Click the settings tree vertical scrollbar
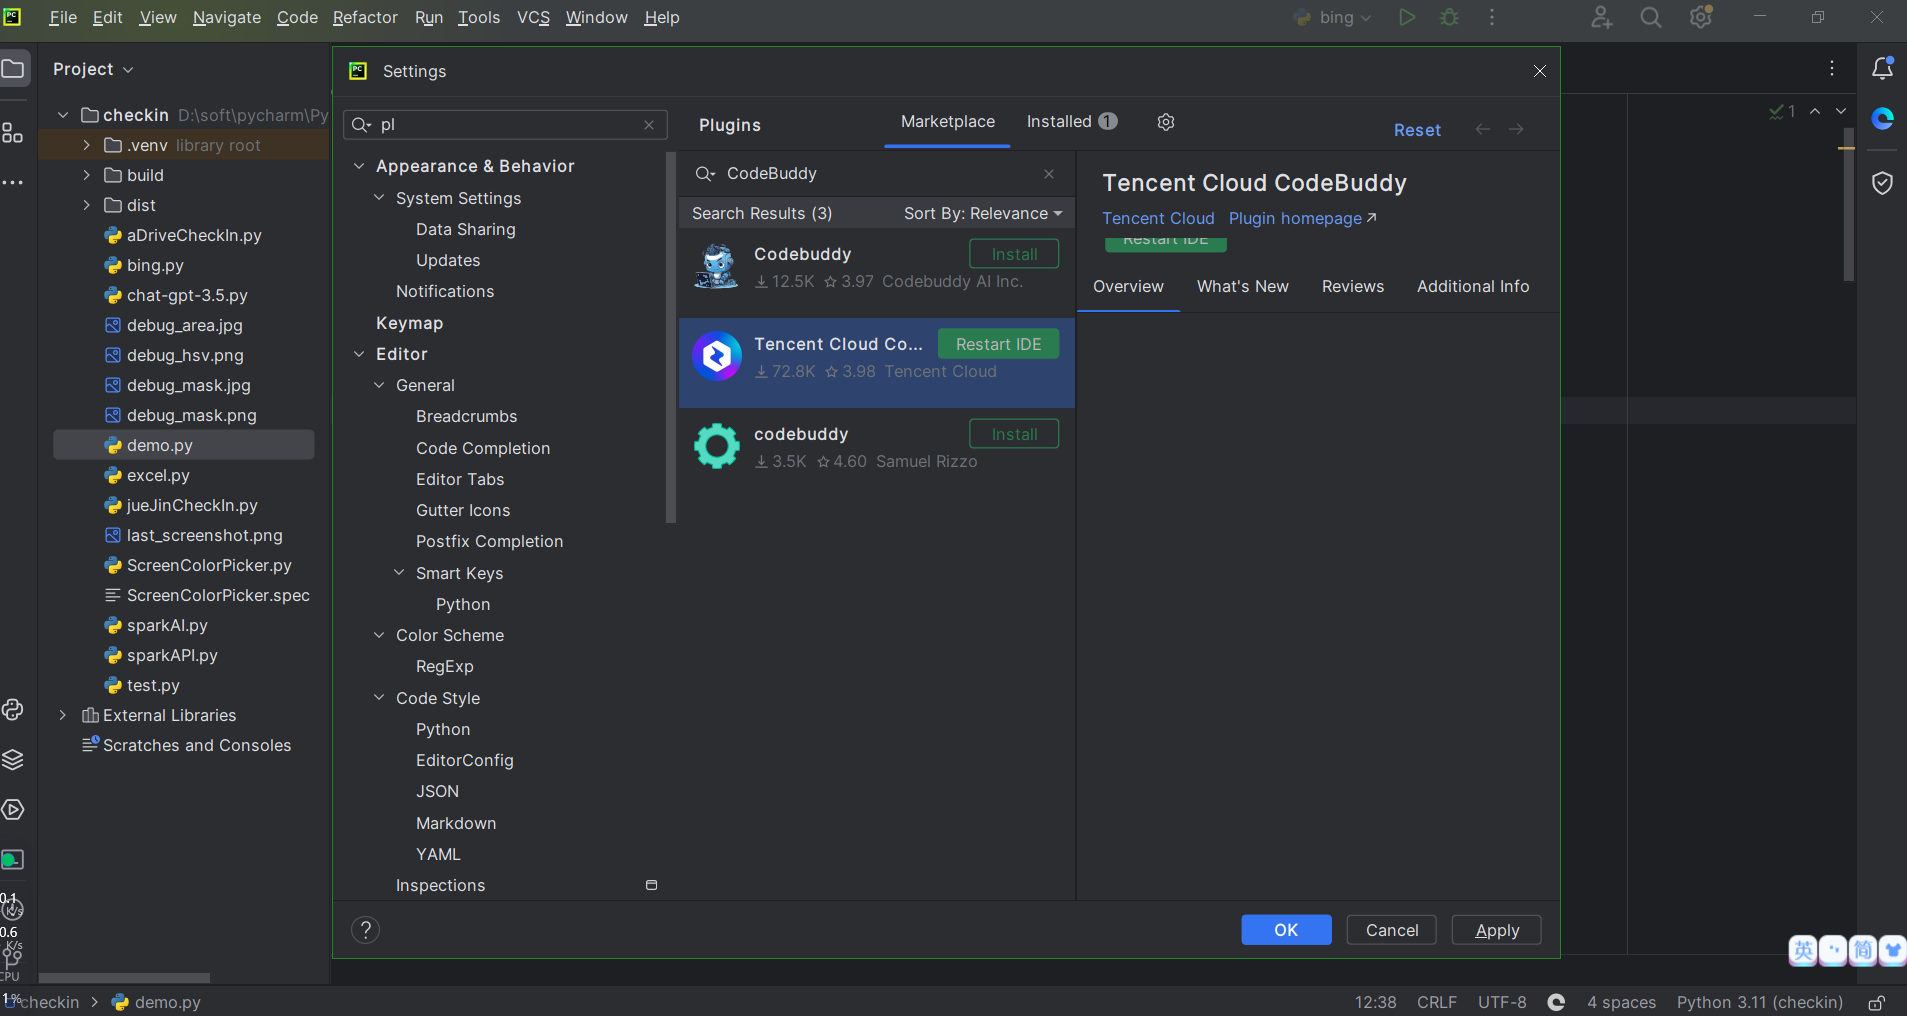The width and height of the screenshot is (1907, 1016). [x=671, y=338]
